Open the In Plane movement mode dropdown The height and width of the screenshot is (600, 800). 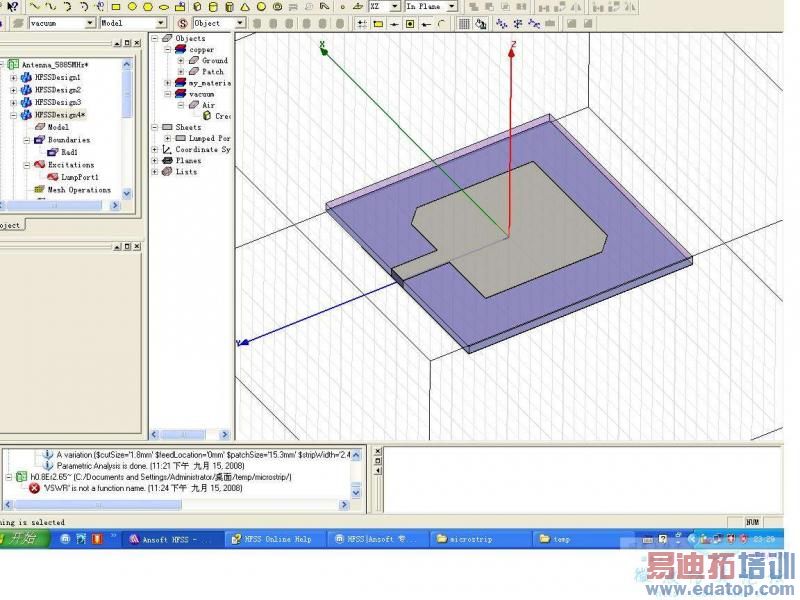pyautogui.click(x=452, y=7)
